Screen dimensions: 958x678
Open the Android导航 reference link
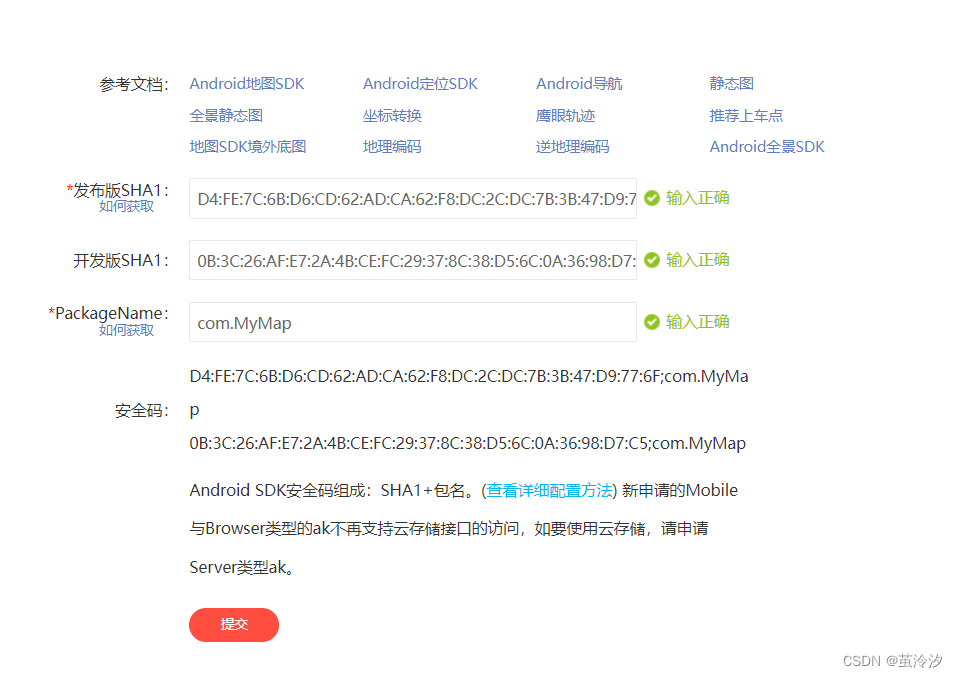(x=579, y=84)
